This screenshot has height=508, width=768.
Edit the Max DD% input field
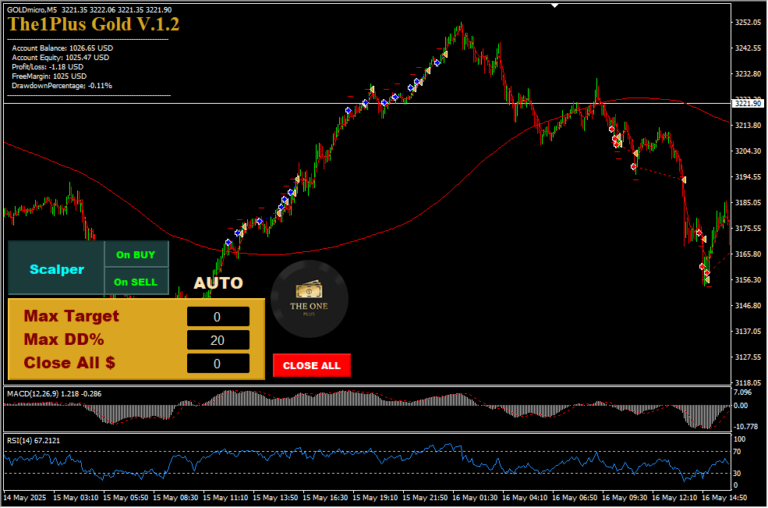218,340
